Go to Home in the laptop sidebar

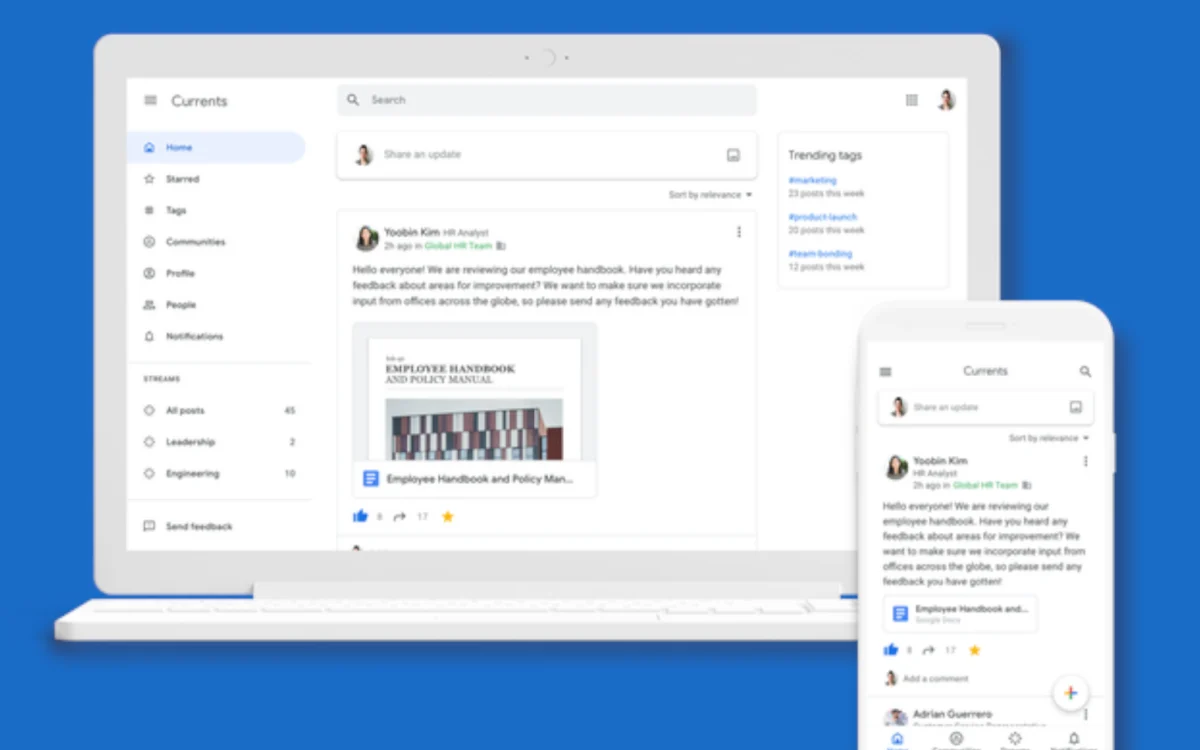click(x=216, y=147)
